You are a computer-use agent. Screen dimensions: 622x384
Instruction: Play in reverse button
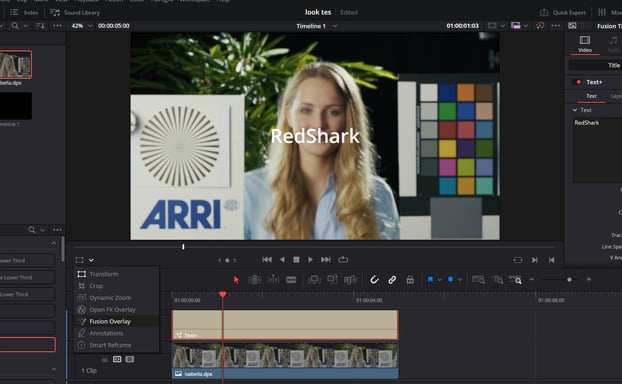point(282,259)
